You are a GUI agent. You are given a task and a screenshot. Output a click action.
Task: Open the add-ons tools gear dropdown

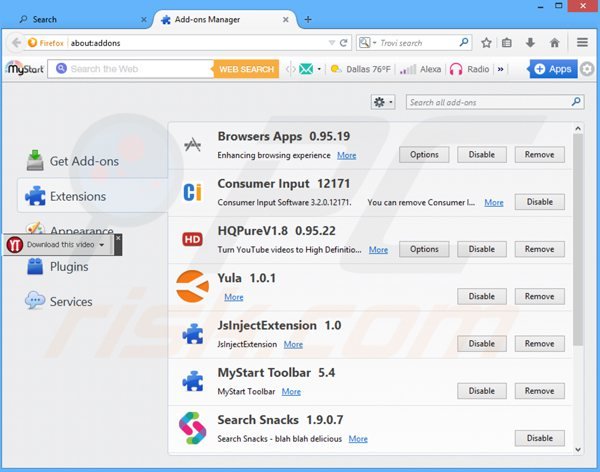point(383,102)
